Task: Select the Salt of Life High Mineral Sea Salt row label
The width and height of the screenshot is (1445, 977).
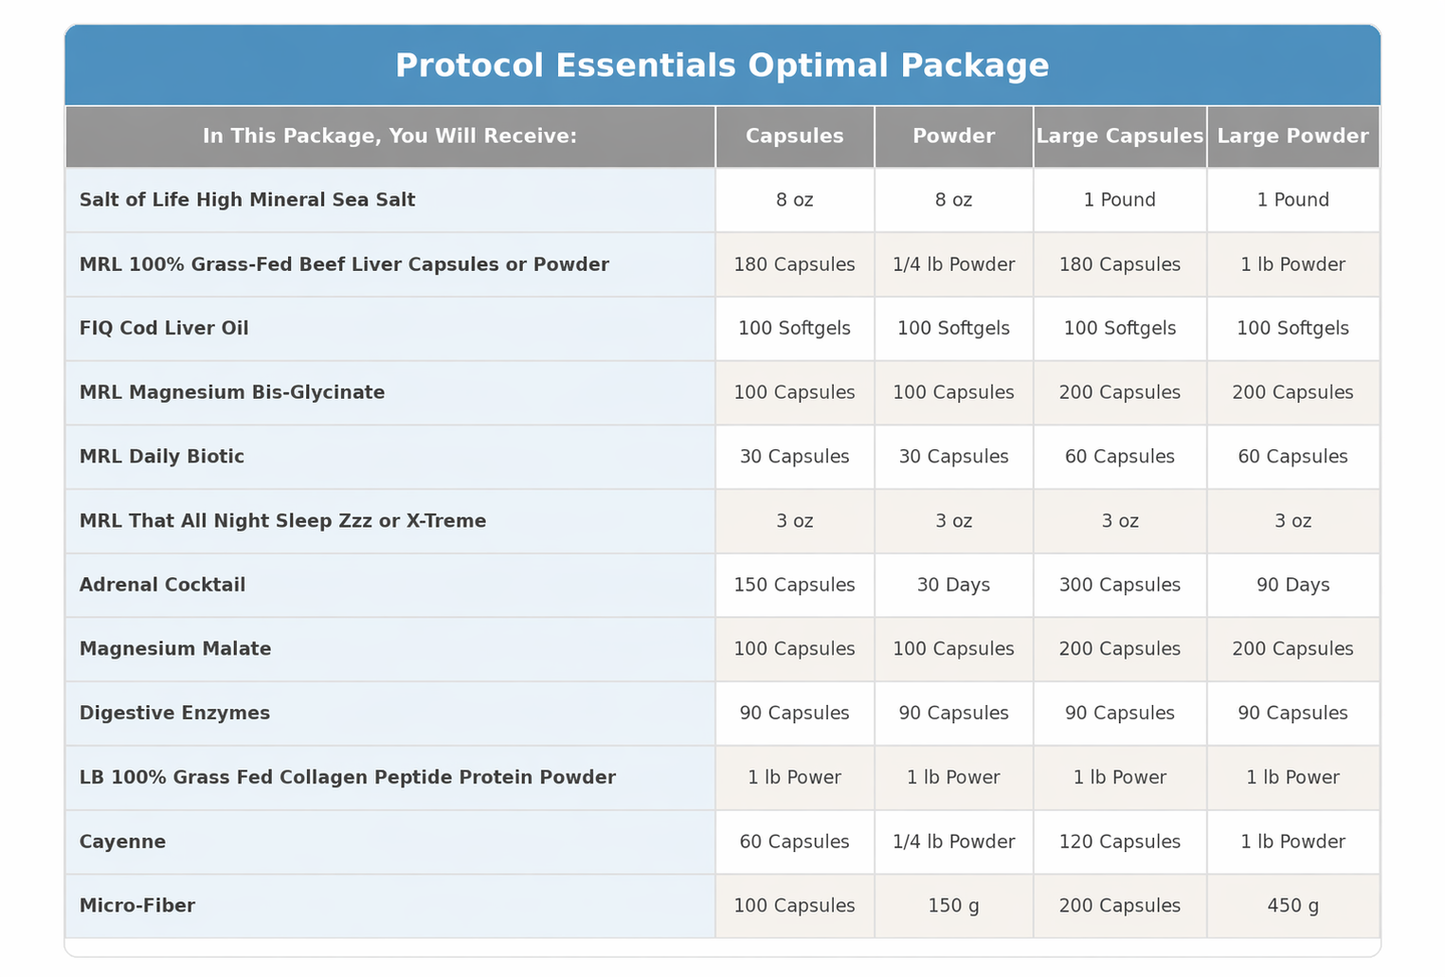Action: [x=247, y=200]
